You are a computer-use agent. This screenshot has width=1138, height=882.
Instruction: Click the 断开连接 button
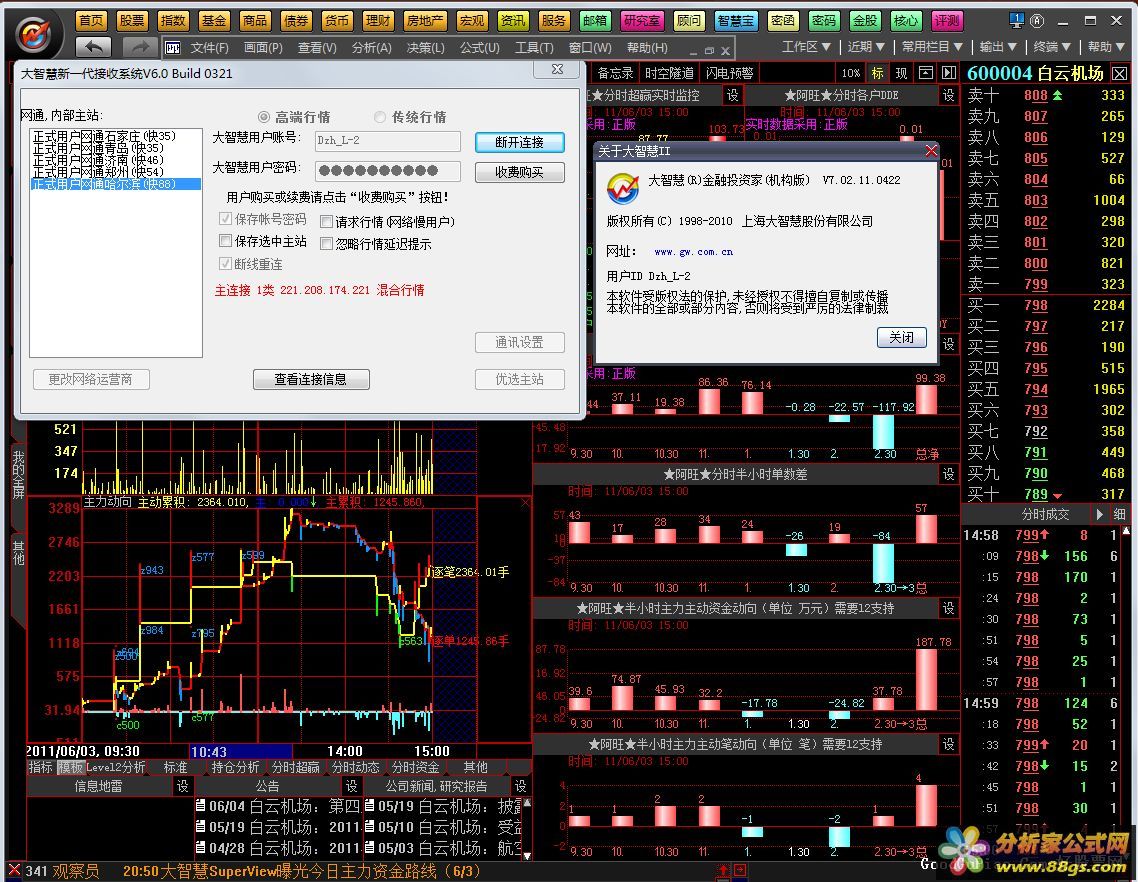pos(520,142)
